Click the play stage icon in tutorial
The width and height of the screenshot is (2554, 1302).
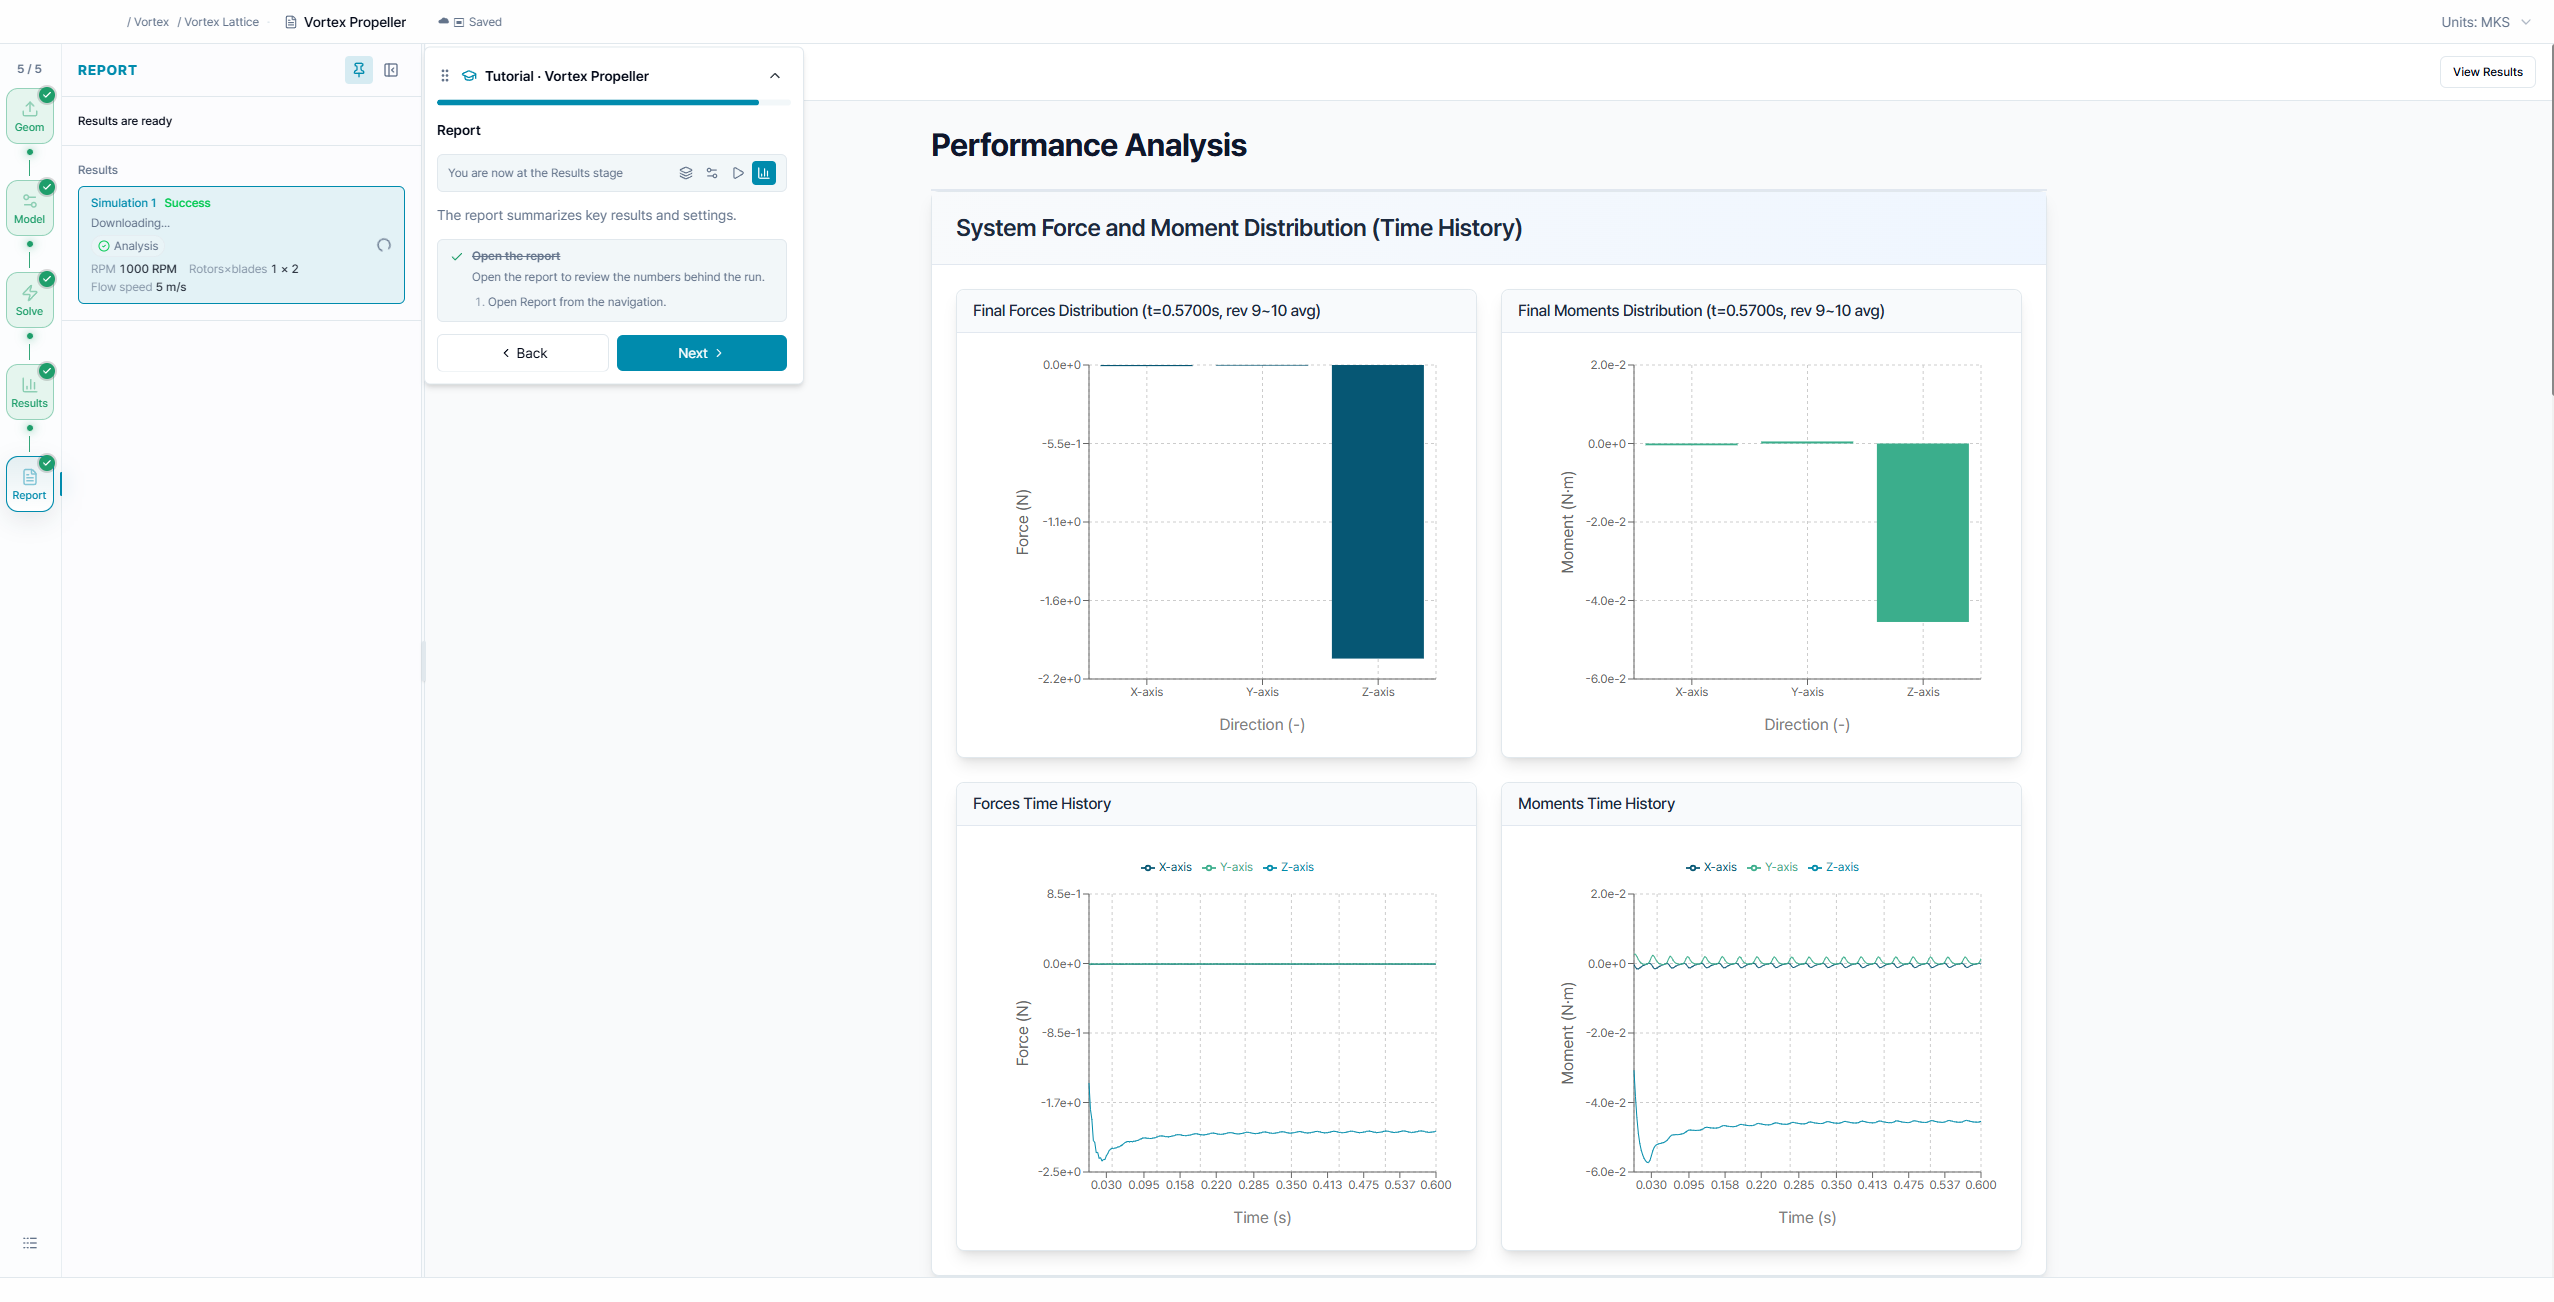tap(738, 173)
